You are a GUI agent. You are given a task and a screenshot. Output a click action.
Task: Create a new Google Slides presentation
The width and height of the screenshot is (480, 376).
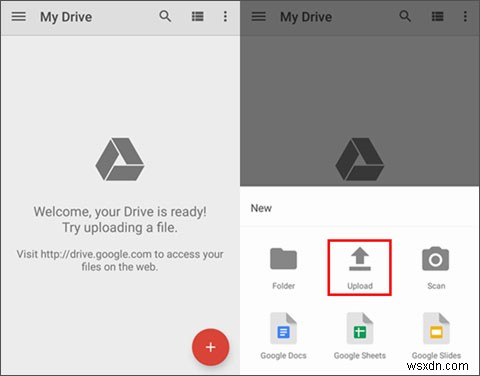click(x=436, y=336)
